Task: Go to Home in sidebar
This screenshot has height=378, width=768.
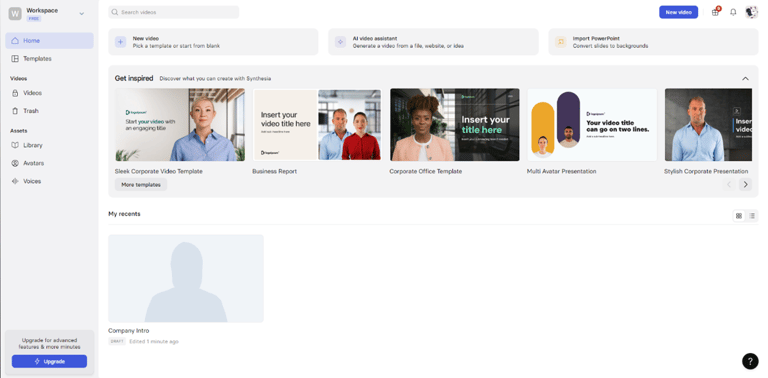Action: click(x=49, y=41)
